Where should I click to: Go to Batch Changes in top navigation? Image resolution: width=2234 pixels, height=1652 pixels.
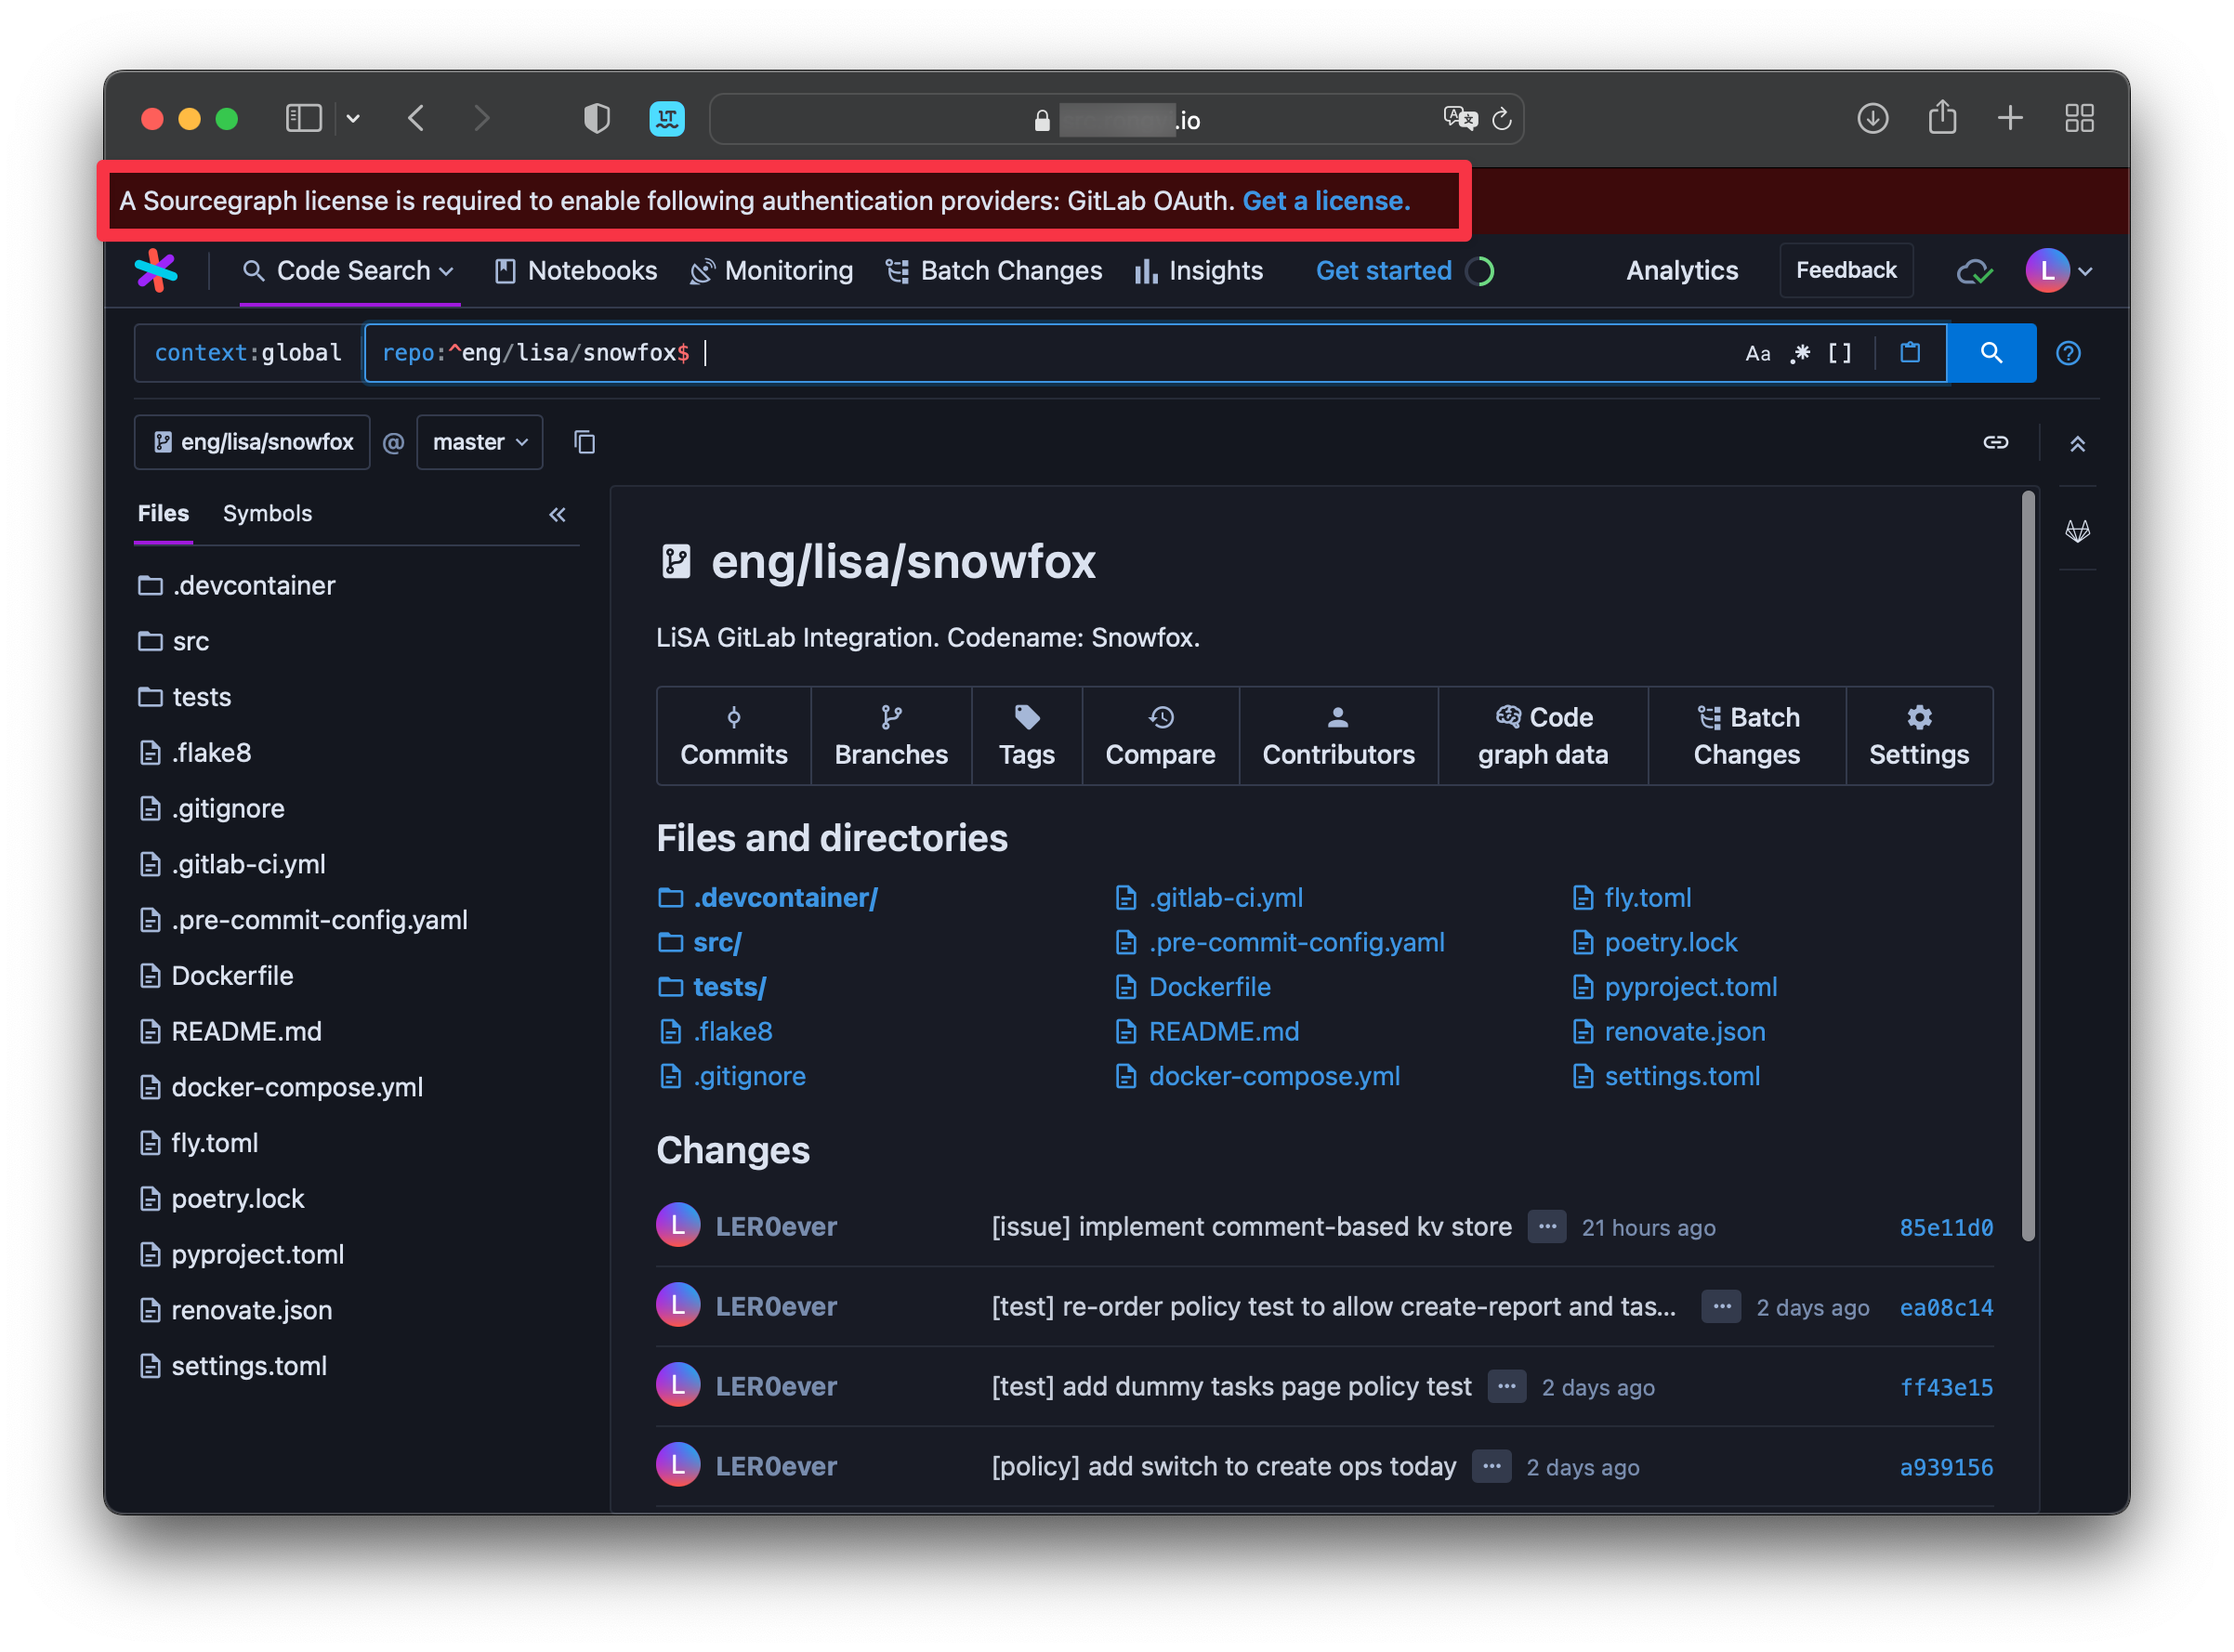[x=994, y=271]
